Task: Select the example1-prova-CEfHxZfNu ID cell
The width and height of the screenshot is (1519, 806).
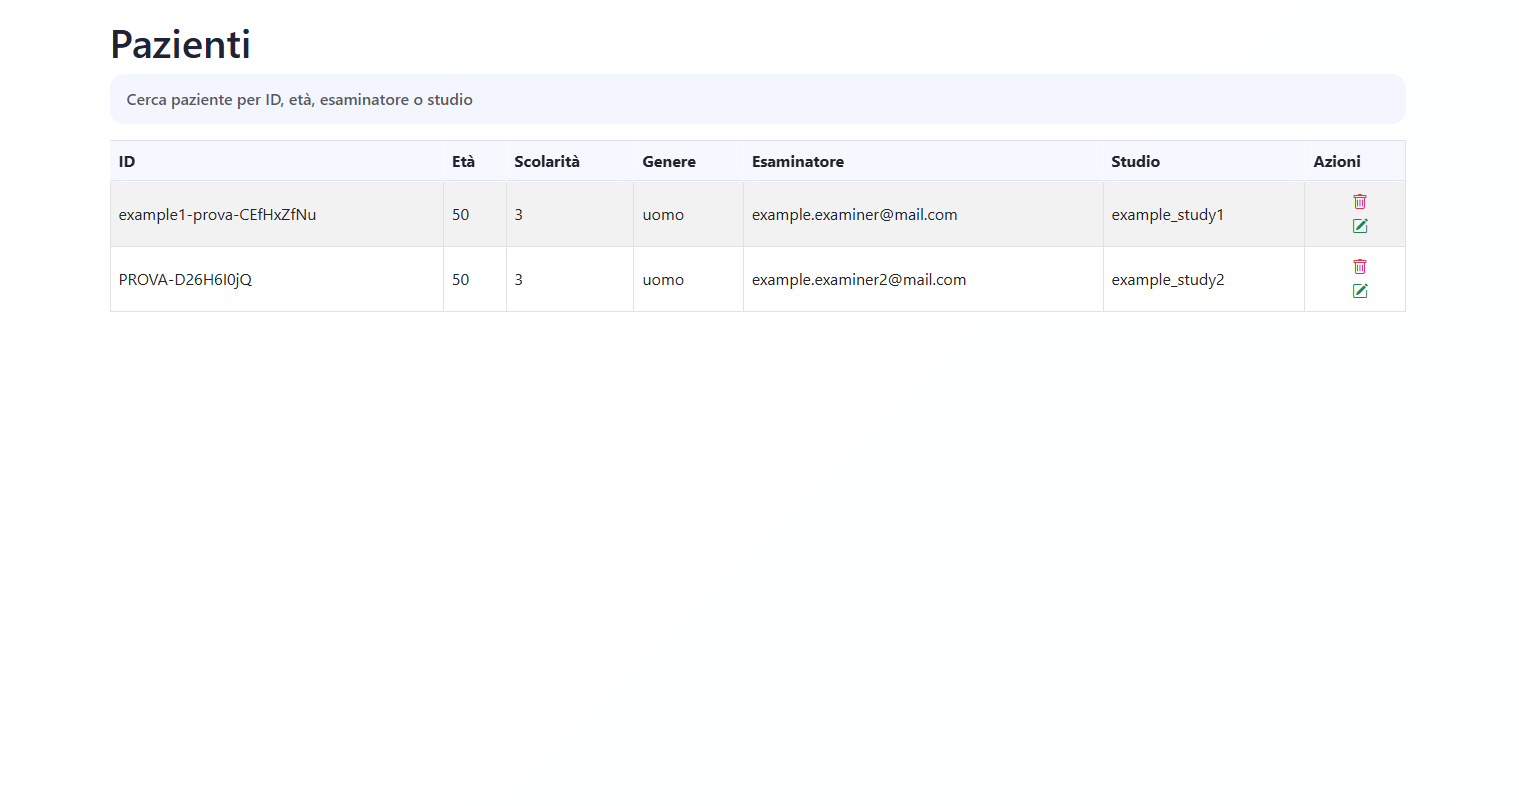Action: click(x=217, y=215)
